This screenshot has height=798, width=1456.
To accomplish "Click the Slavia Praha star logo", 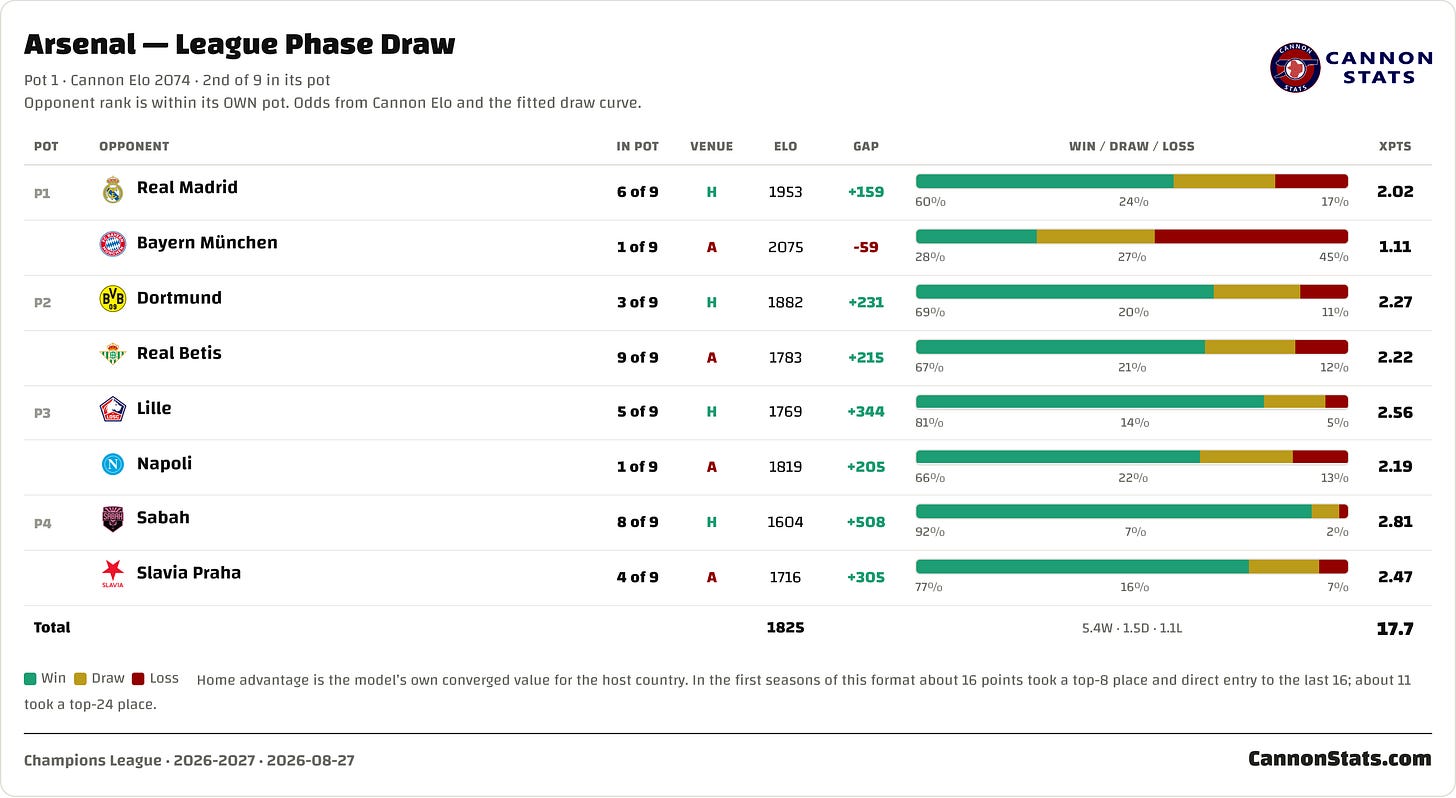I will [113, 573].
